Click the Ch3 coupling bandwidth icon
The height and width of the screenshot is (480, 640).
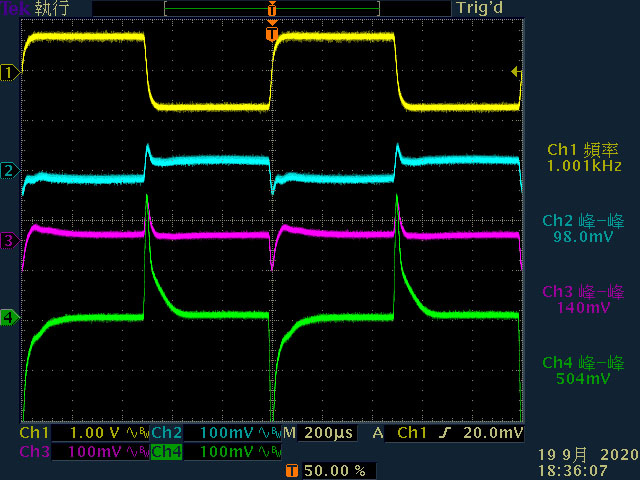click(x=138, y=452)
